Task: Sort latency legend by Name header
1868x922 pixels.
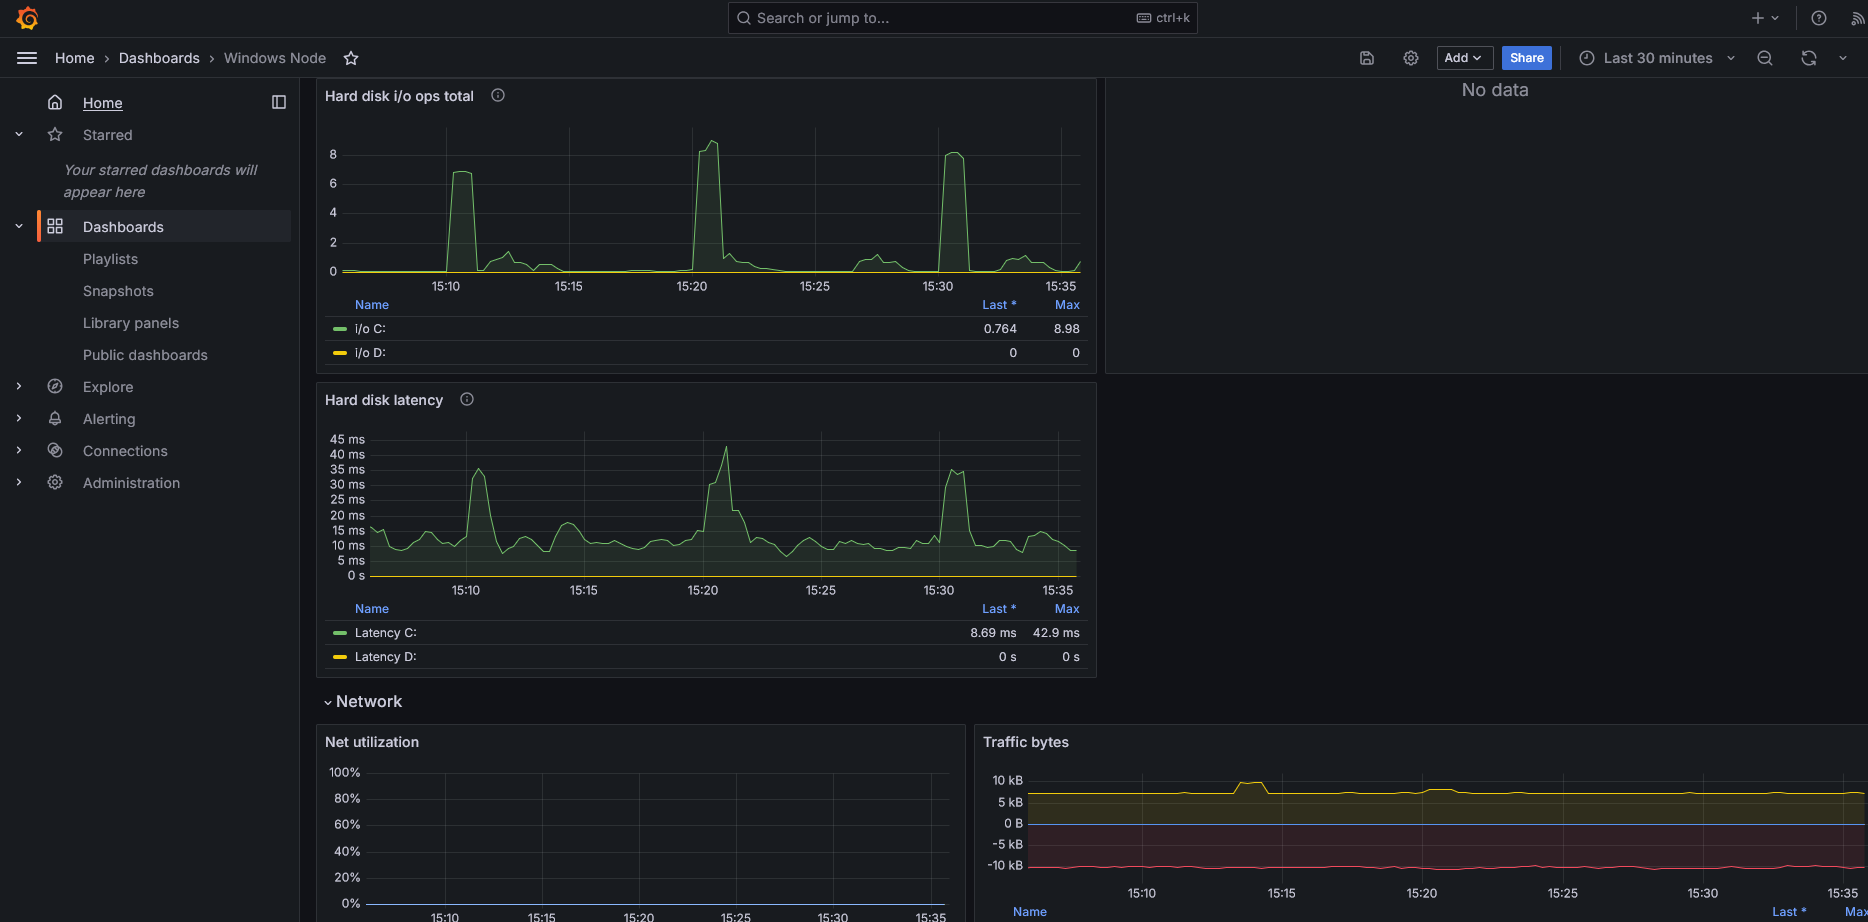Action: [372, 608]
